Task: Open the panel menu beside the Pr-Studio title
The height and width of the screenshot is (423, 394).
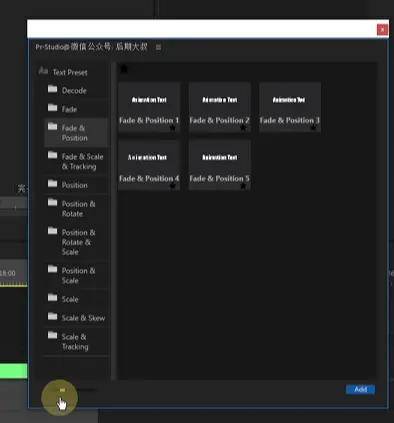Action: tap(158, 47)
